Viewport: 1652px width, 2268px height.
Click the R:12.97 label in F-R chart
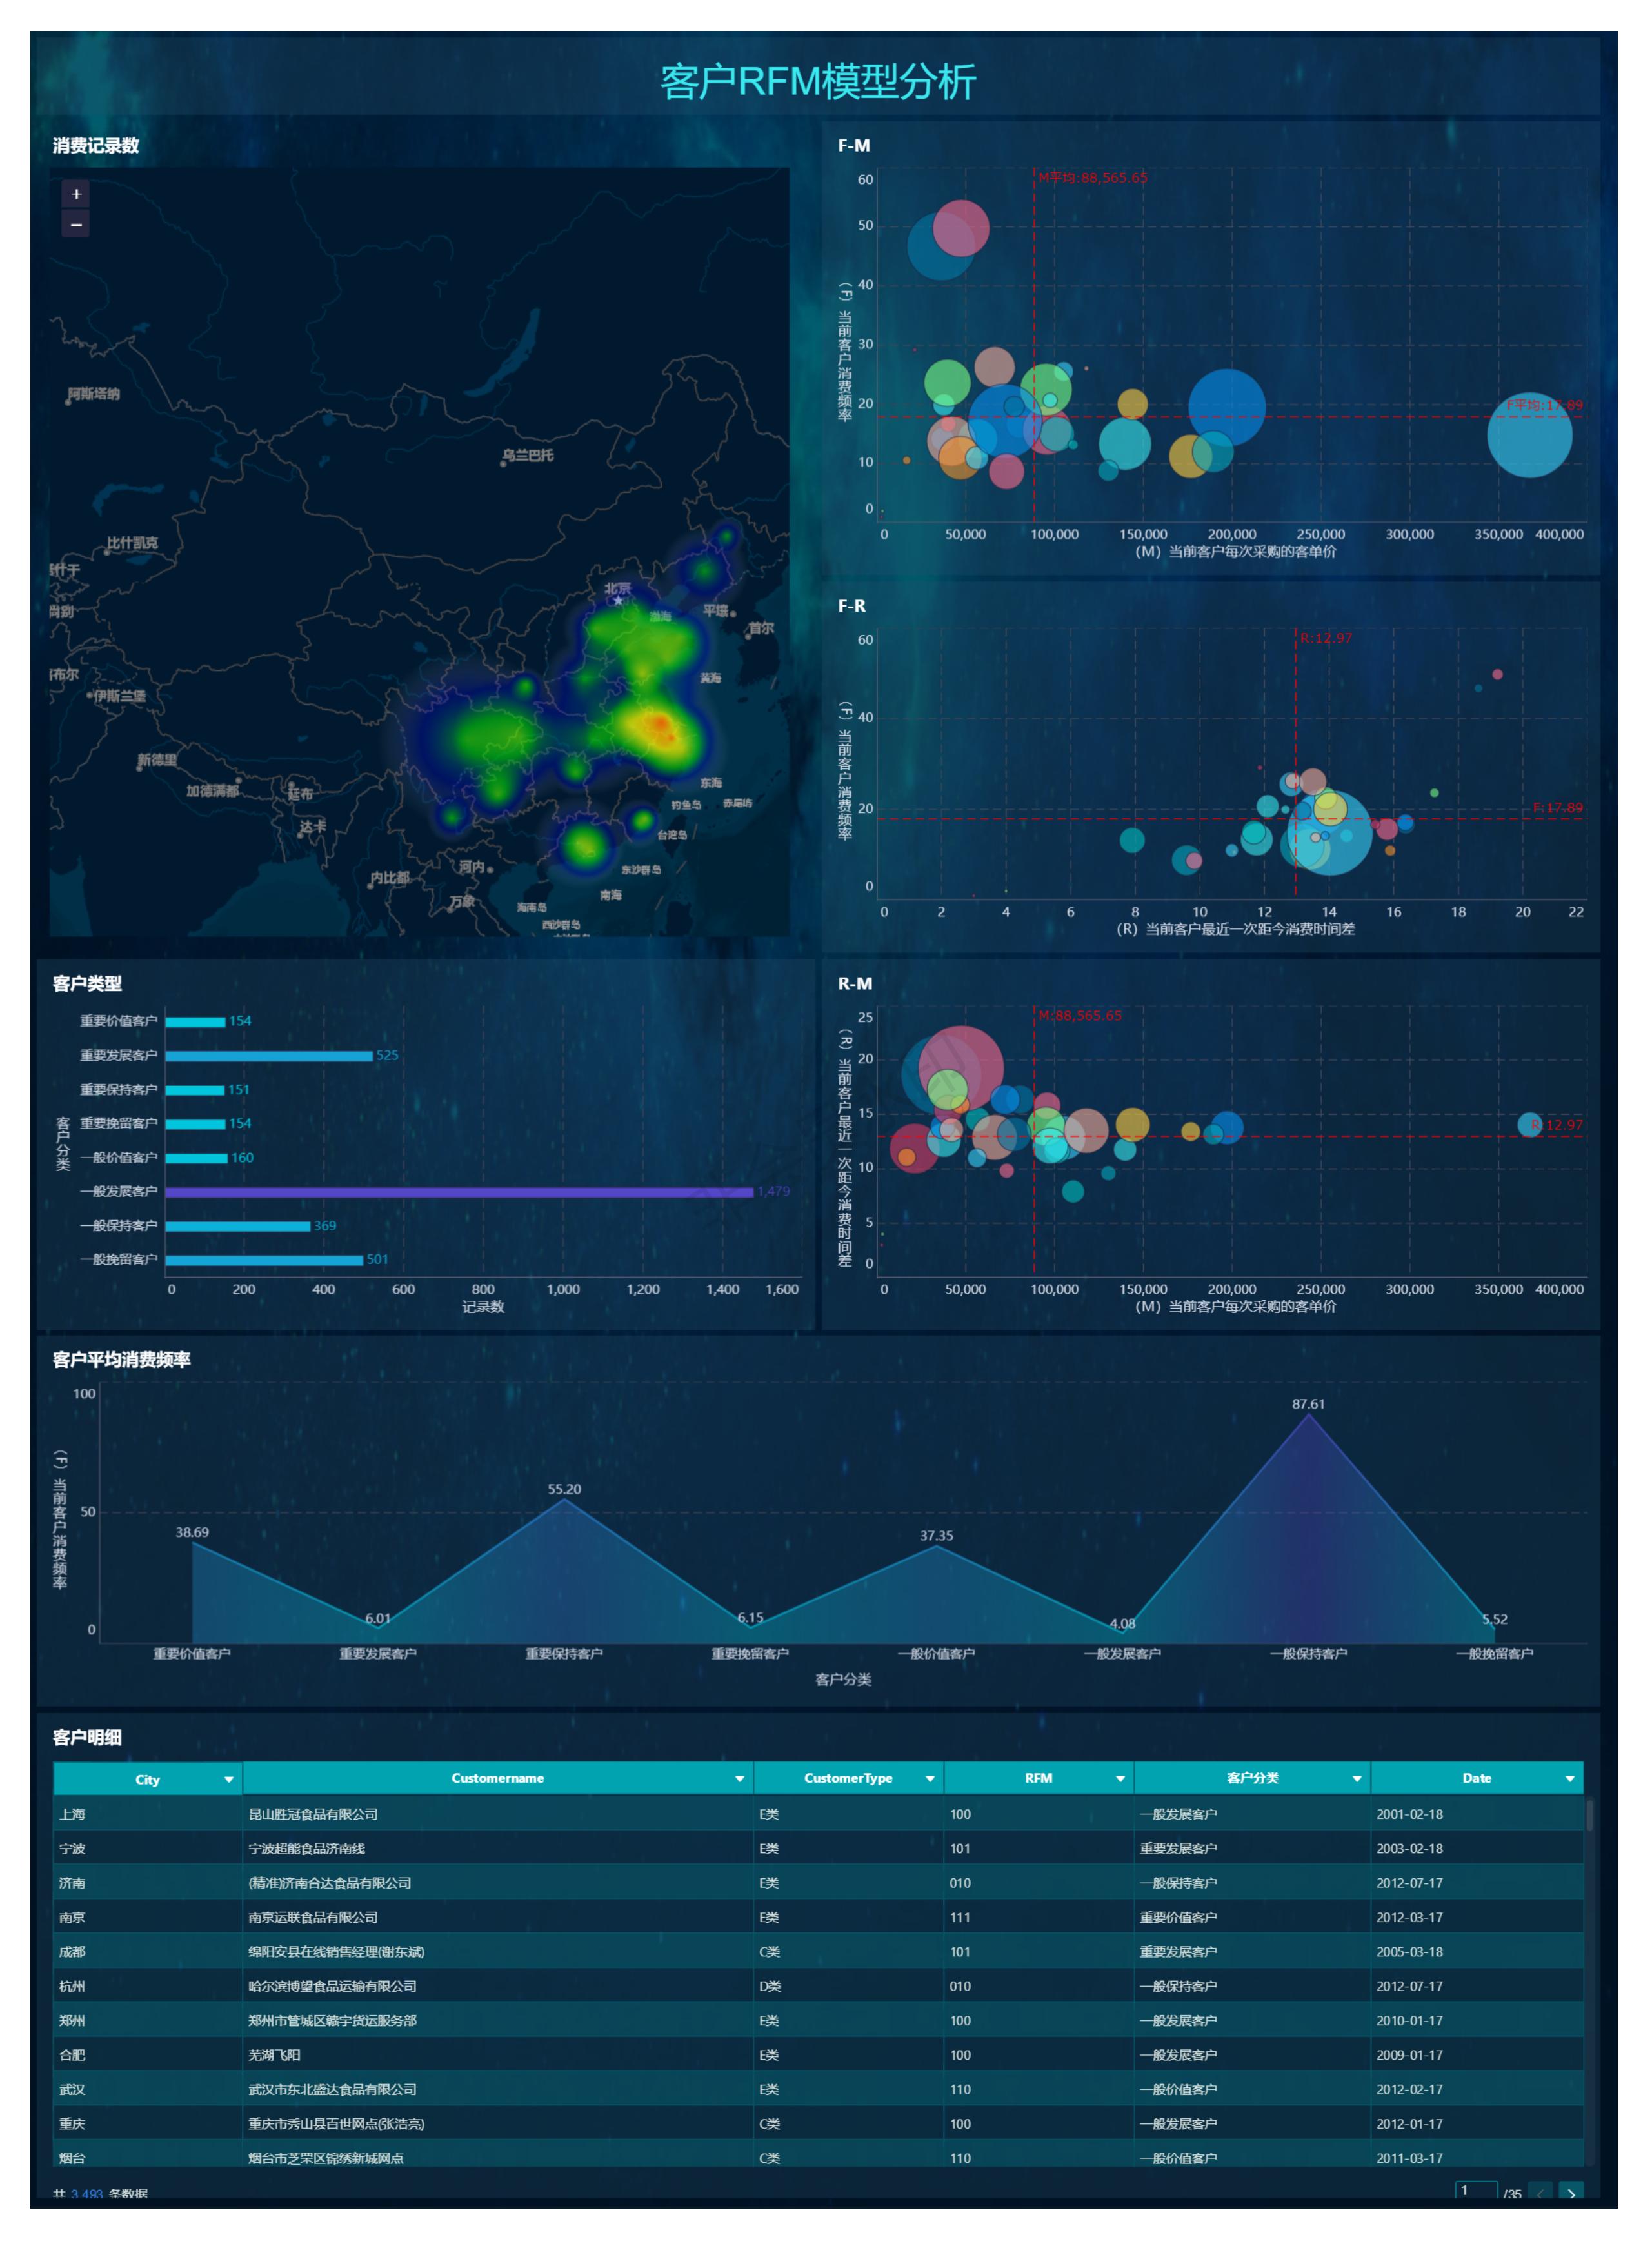coord(1326,638)
